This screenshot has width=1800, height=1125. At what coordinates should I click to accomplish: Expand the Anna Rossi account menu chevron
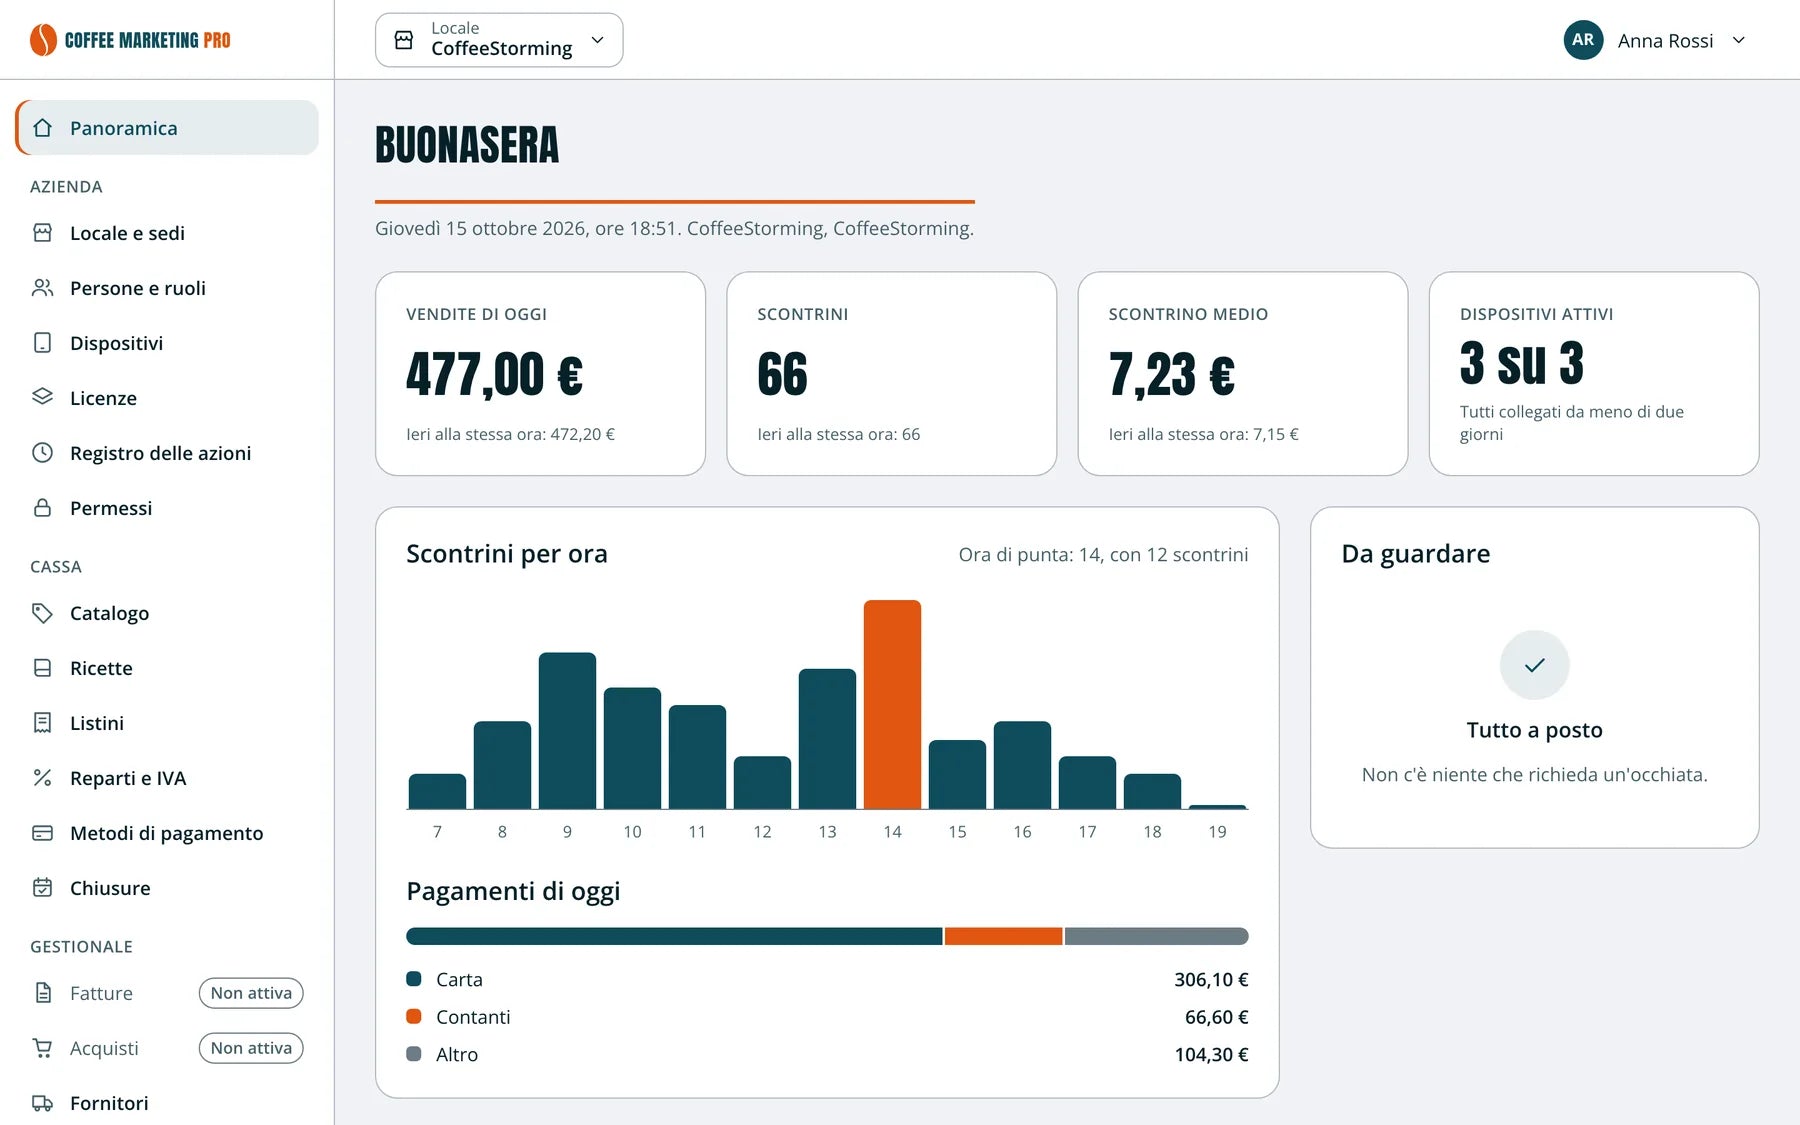1739,40
